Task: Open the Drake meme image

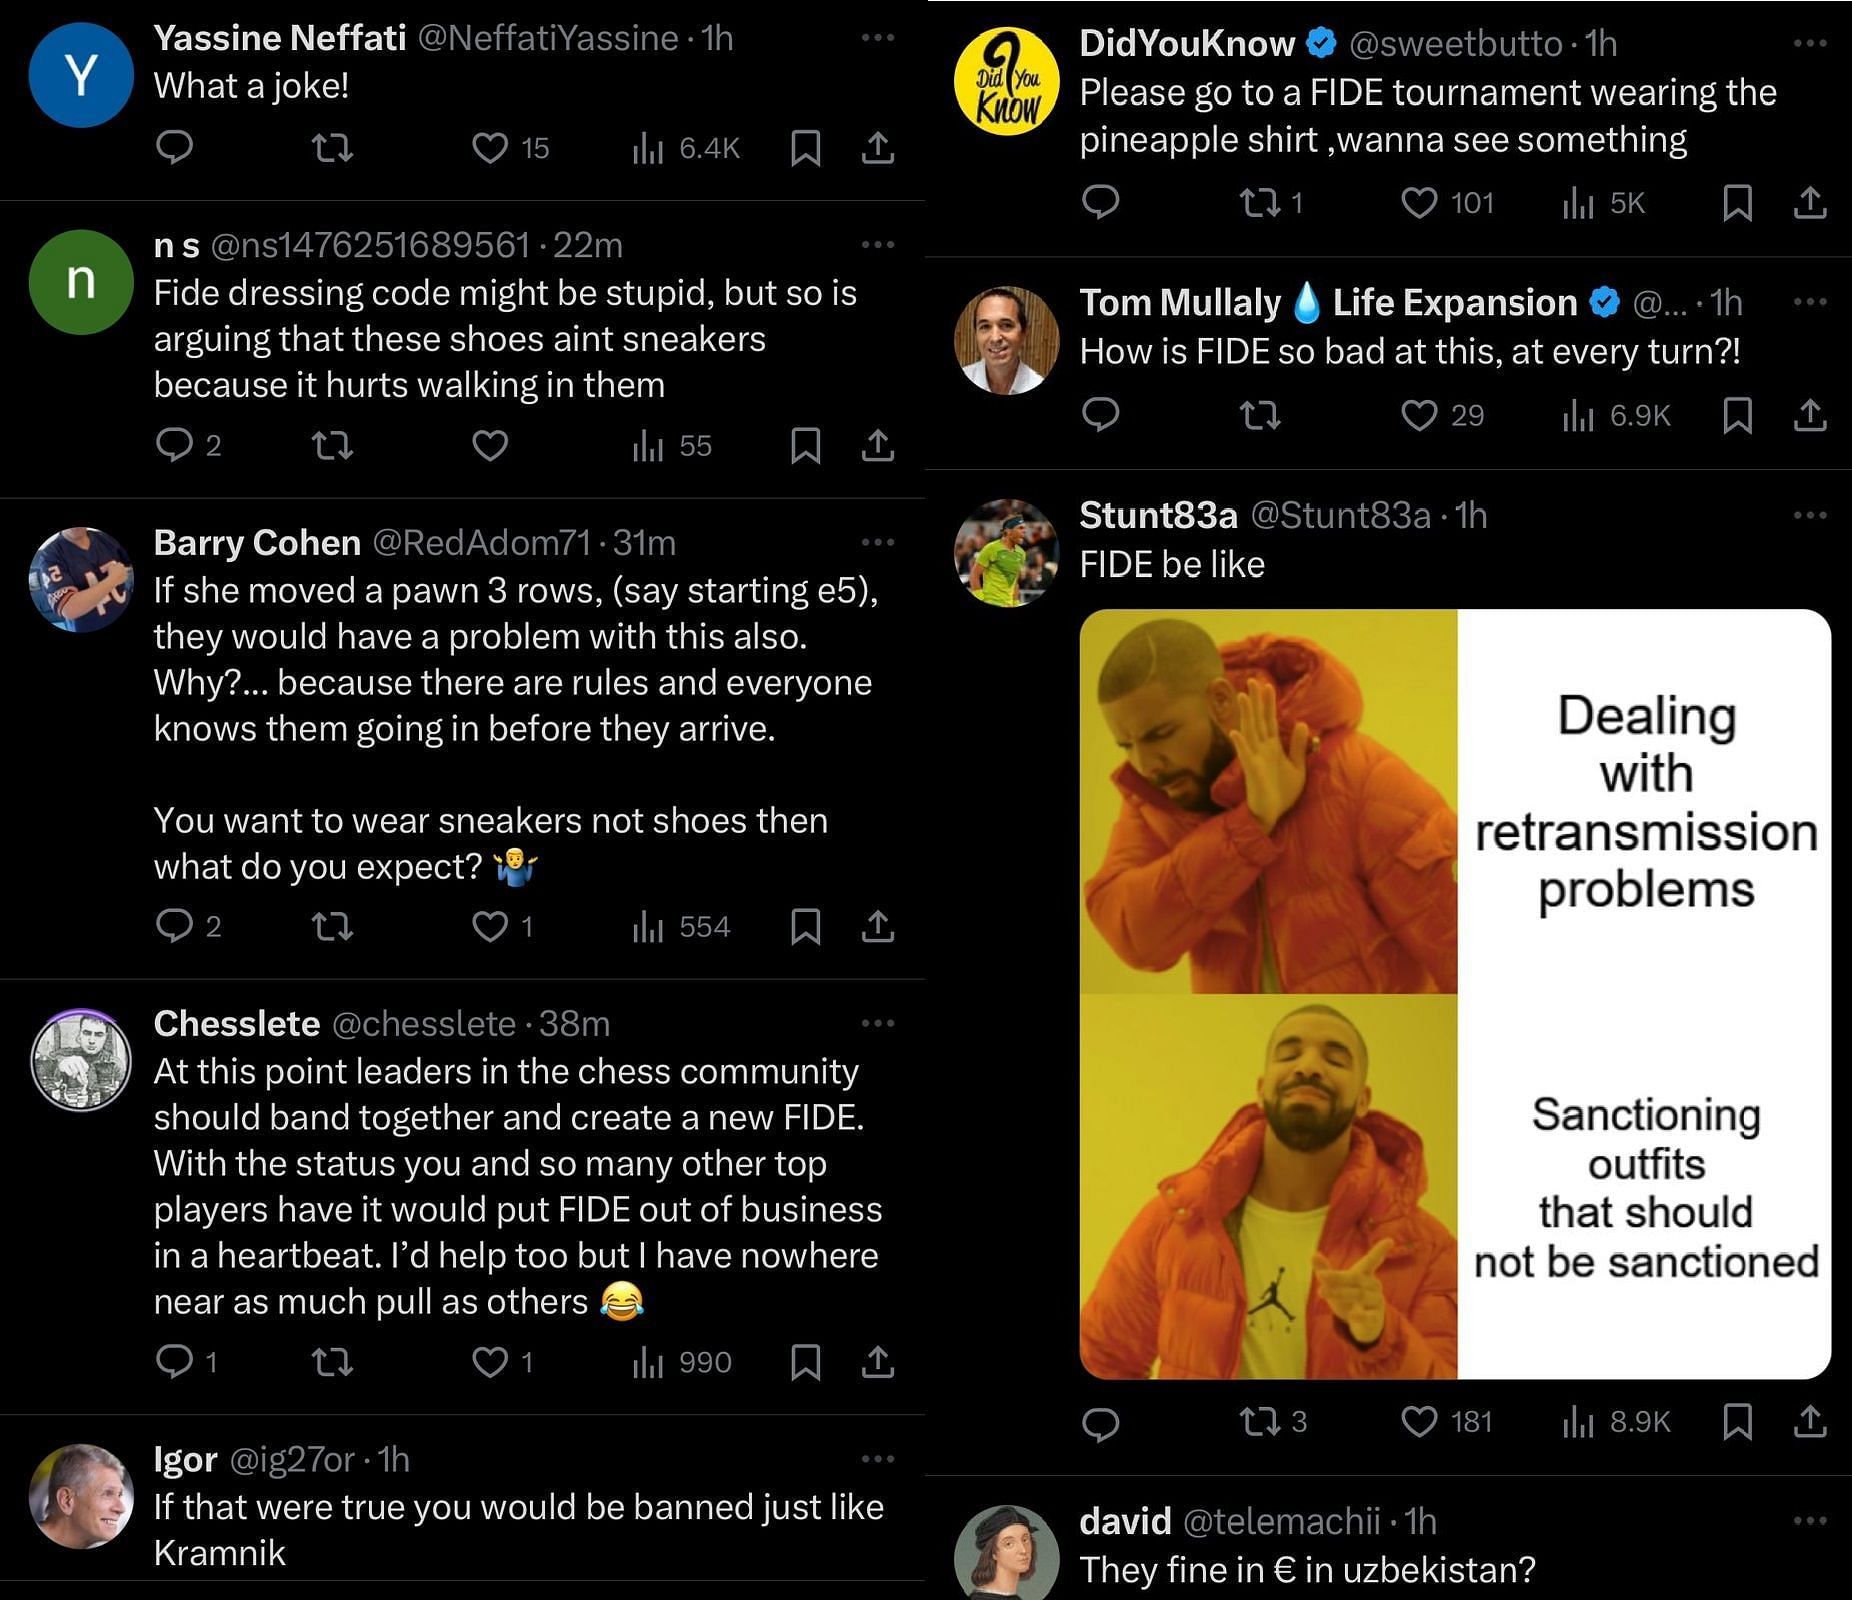Action: click(x=1455, y=994)
